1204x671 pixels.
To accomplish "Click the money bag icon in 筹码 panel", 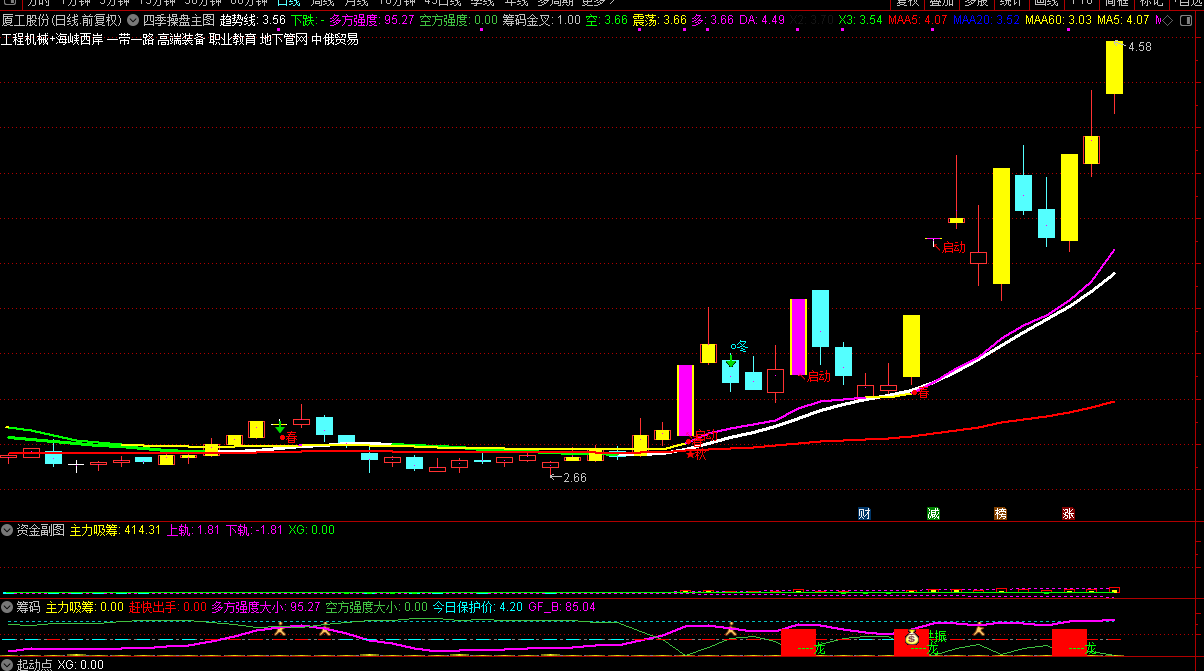I will (x=911, y=637).
